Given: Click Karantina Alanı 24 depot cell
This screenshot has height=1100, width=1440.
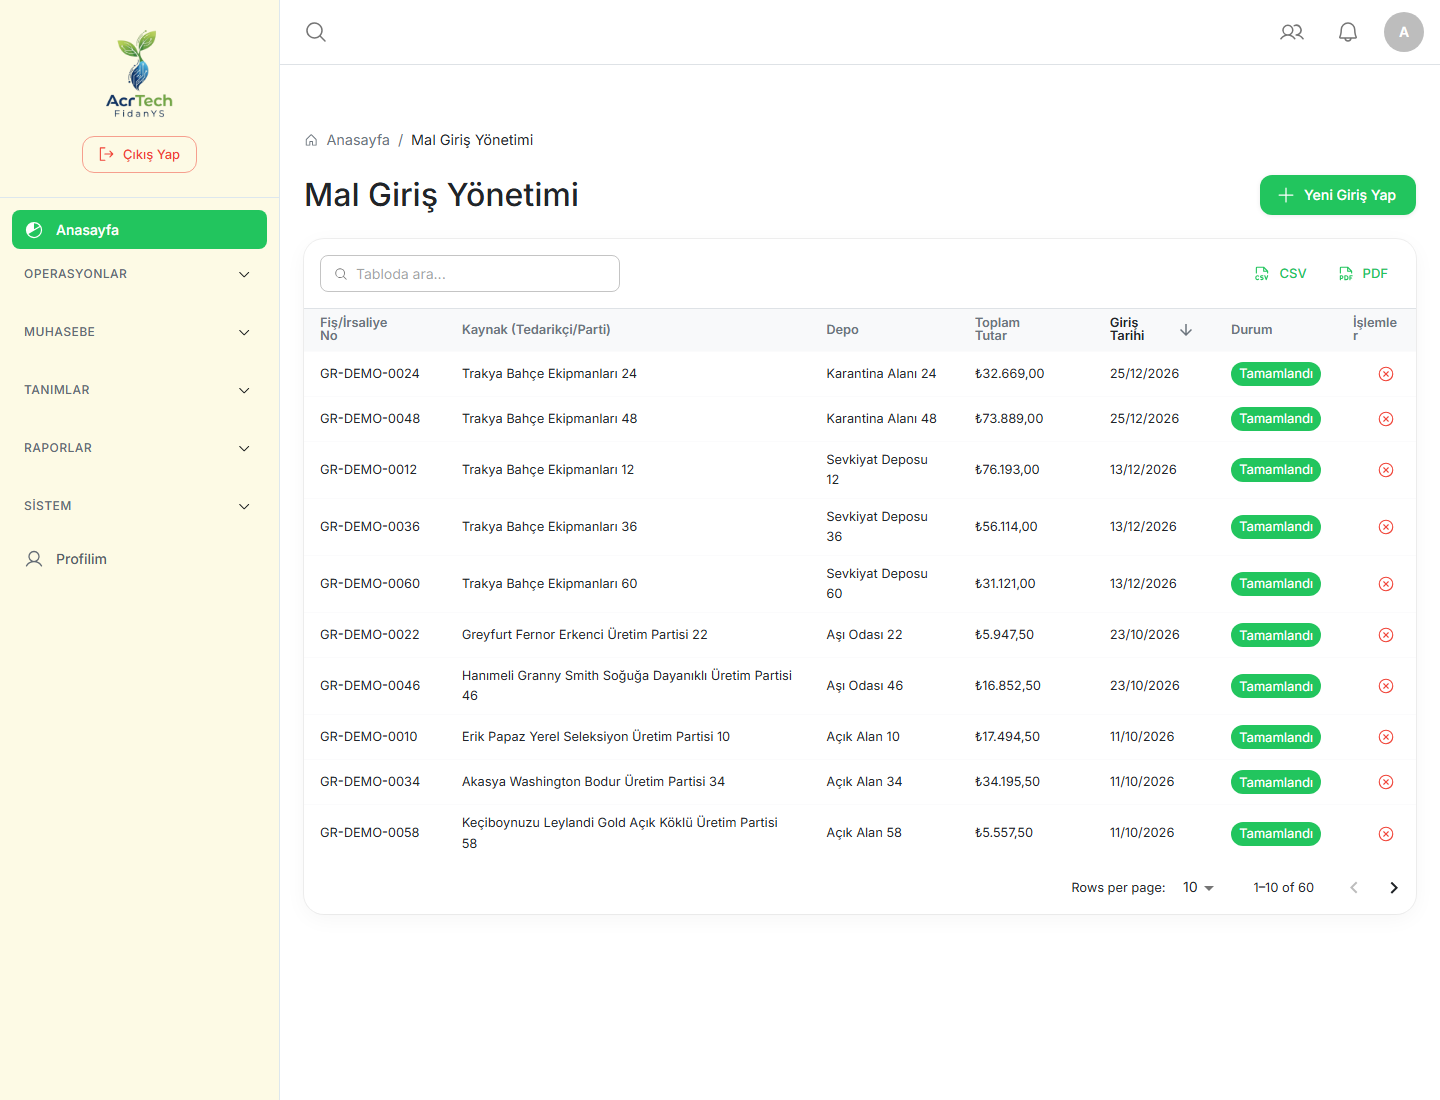Looking at the screenshot, I should tap(881, 374).
